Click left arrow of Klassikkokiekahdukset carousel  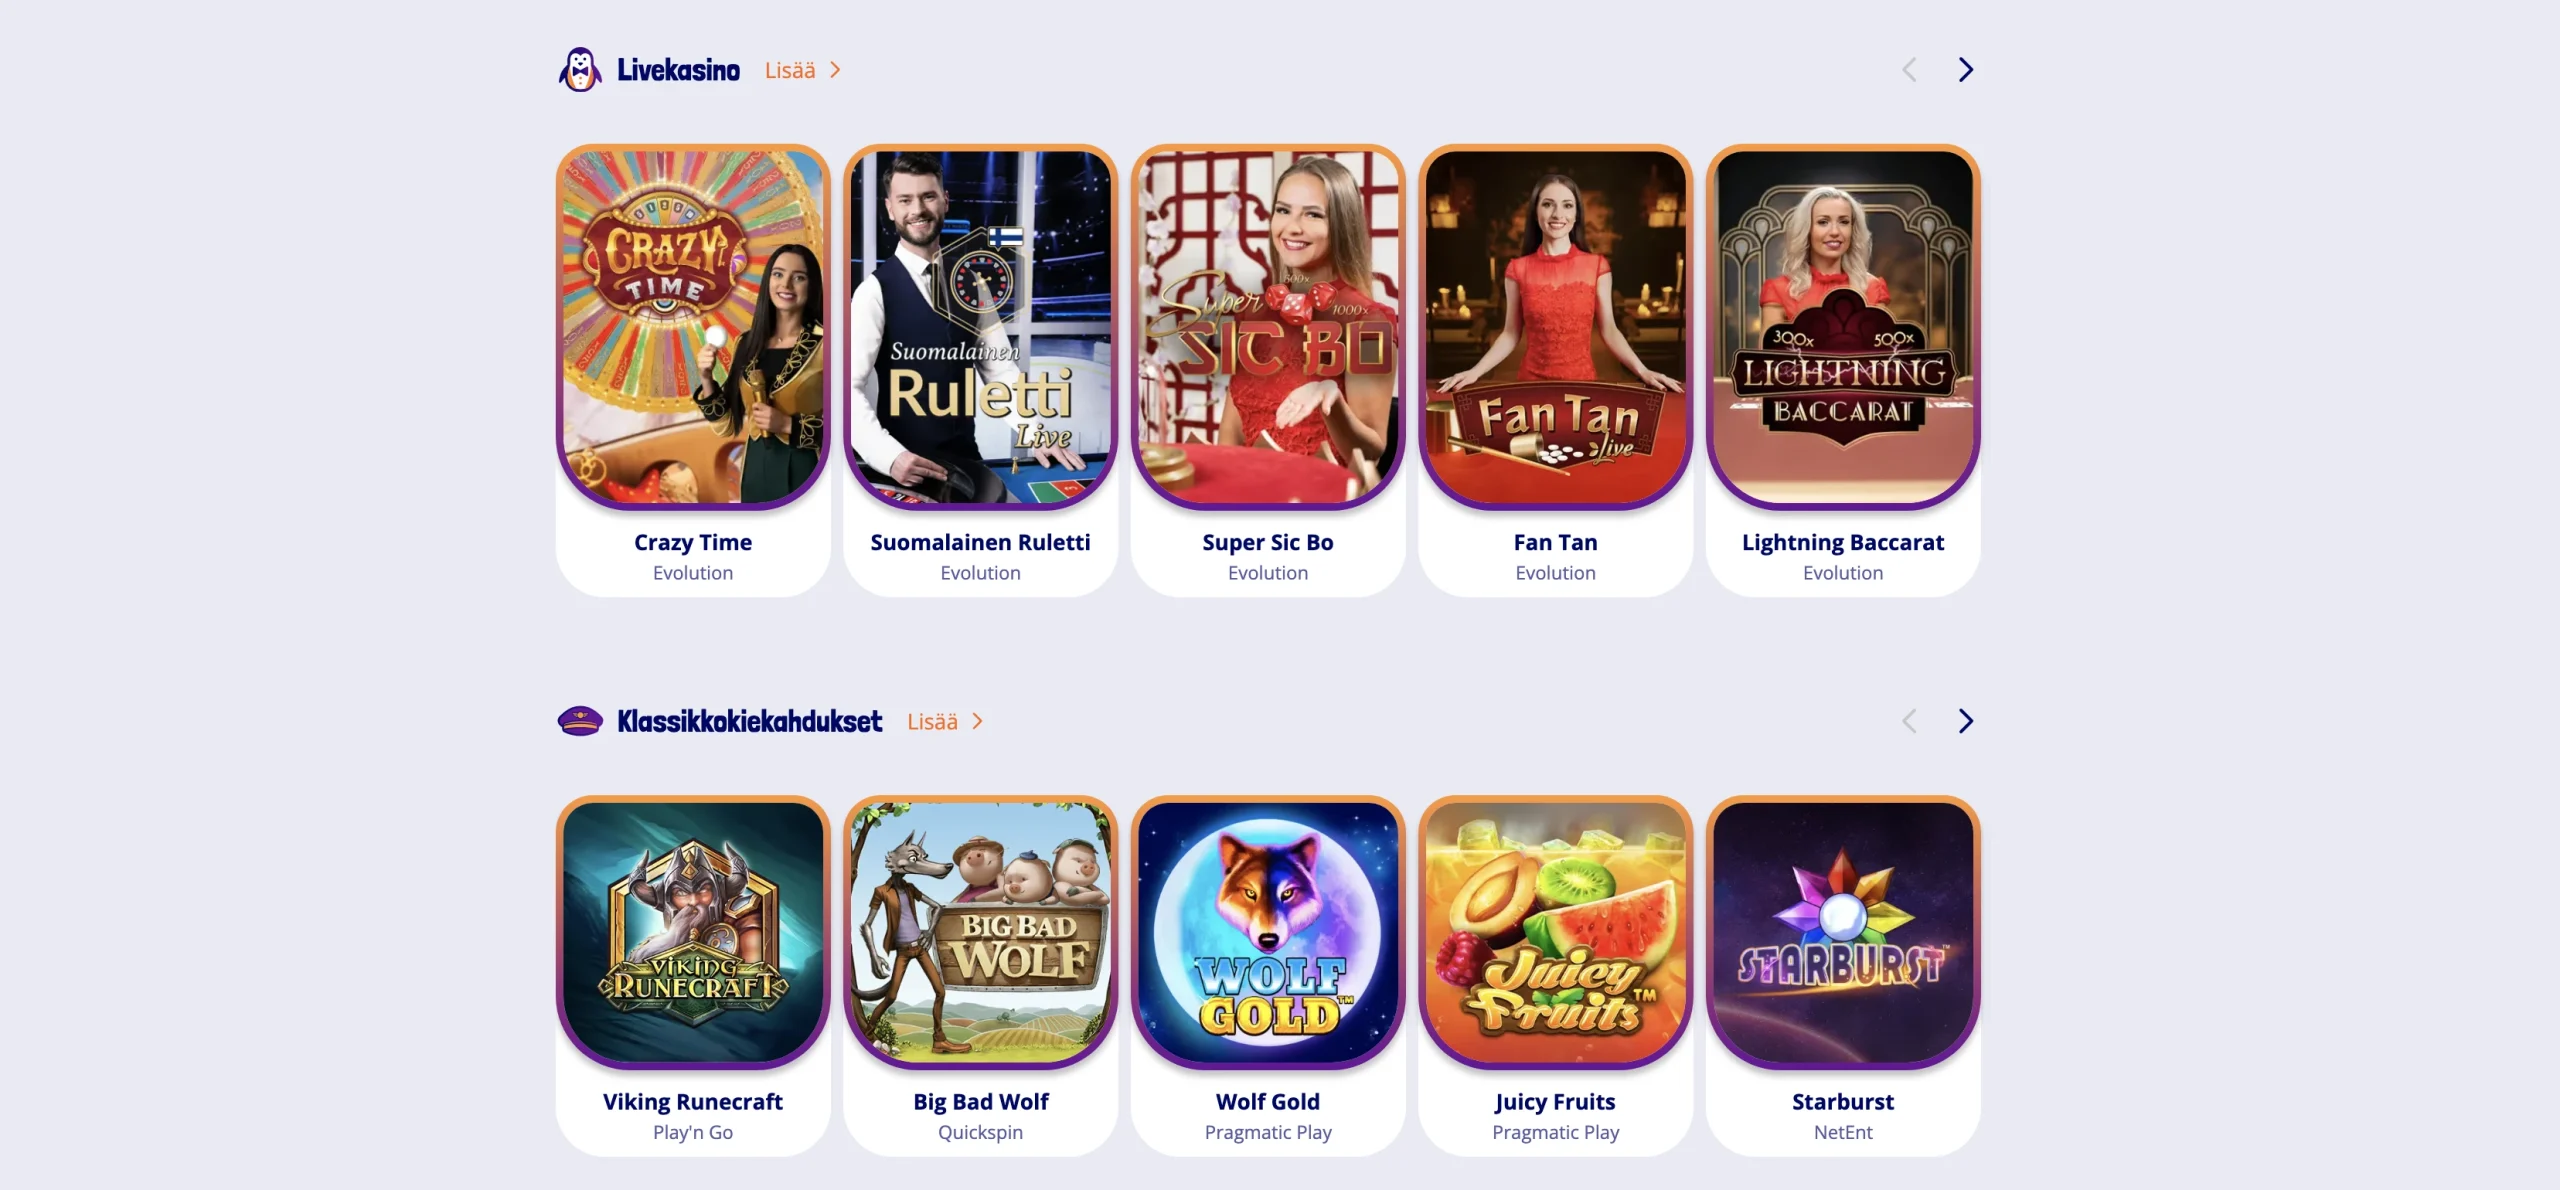click(x=1909, y=721)
